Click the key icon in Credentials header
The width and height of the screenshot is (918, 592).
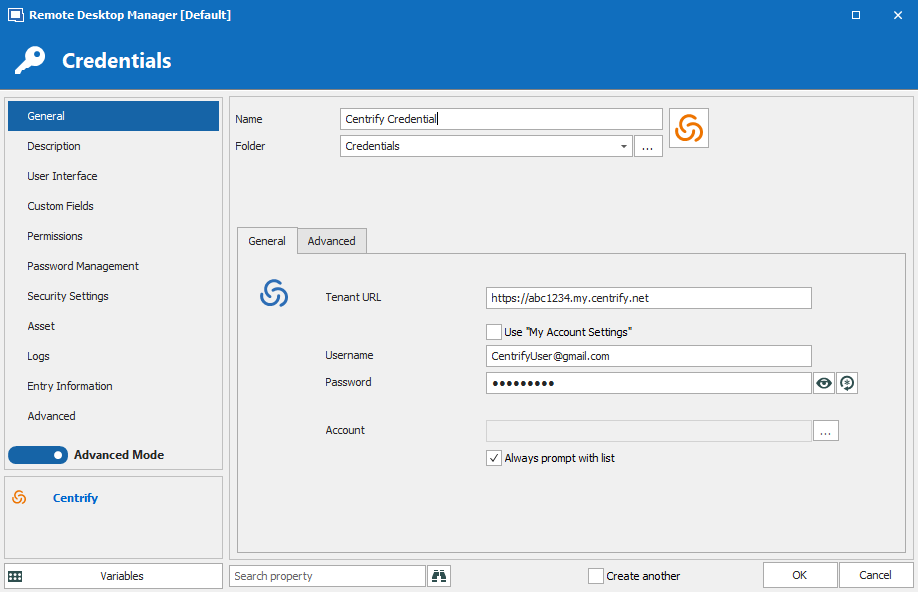pos(30,61)
